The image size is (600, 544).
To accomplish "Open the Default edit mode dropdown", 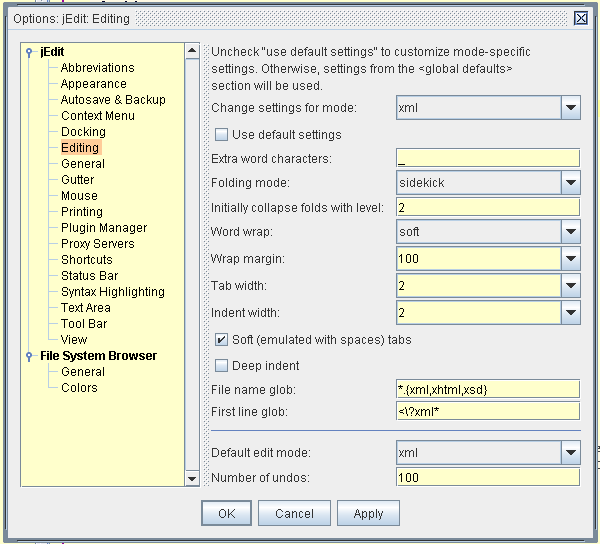I will coord(488,453).
